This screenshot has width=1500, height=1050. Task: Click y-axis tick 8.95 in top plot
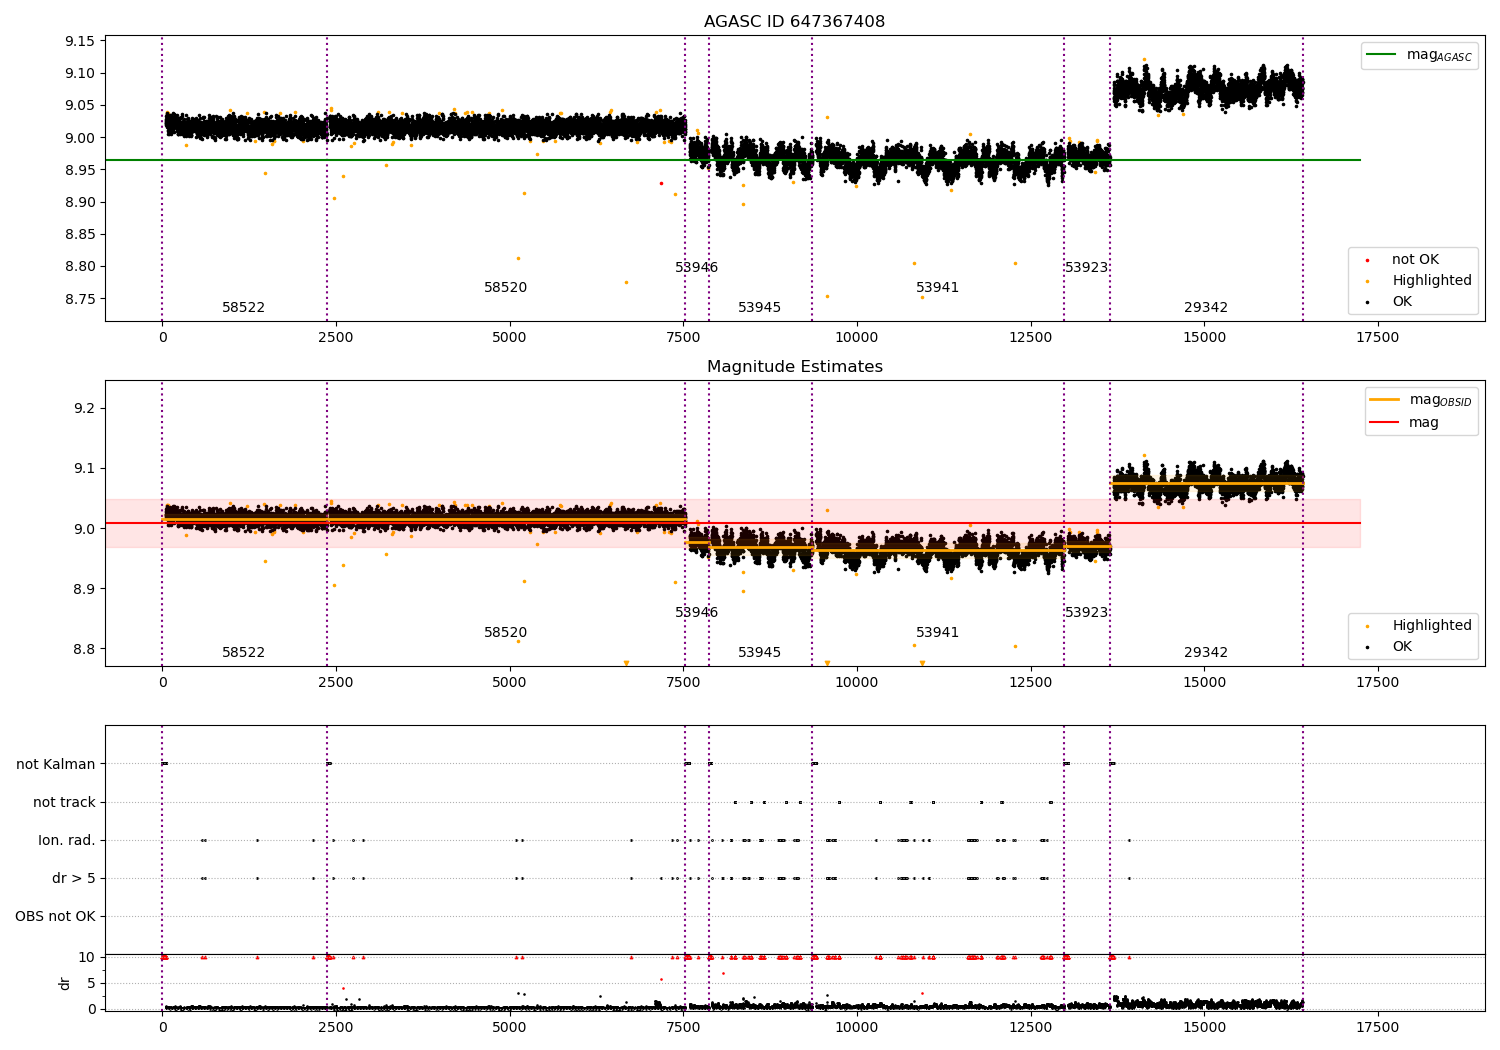(80, 170)
